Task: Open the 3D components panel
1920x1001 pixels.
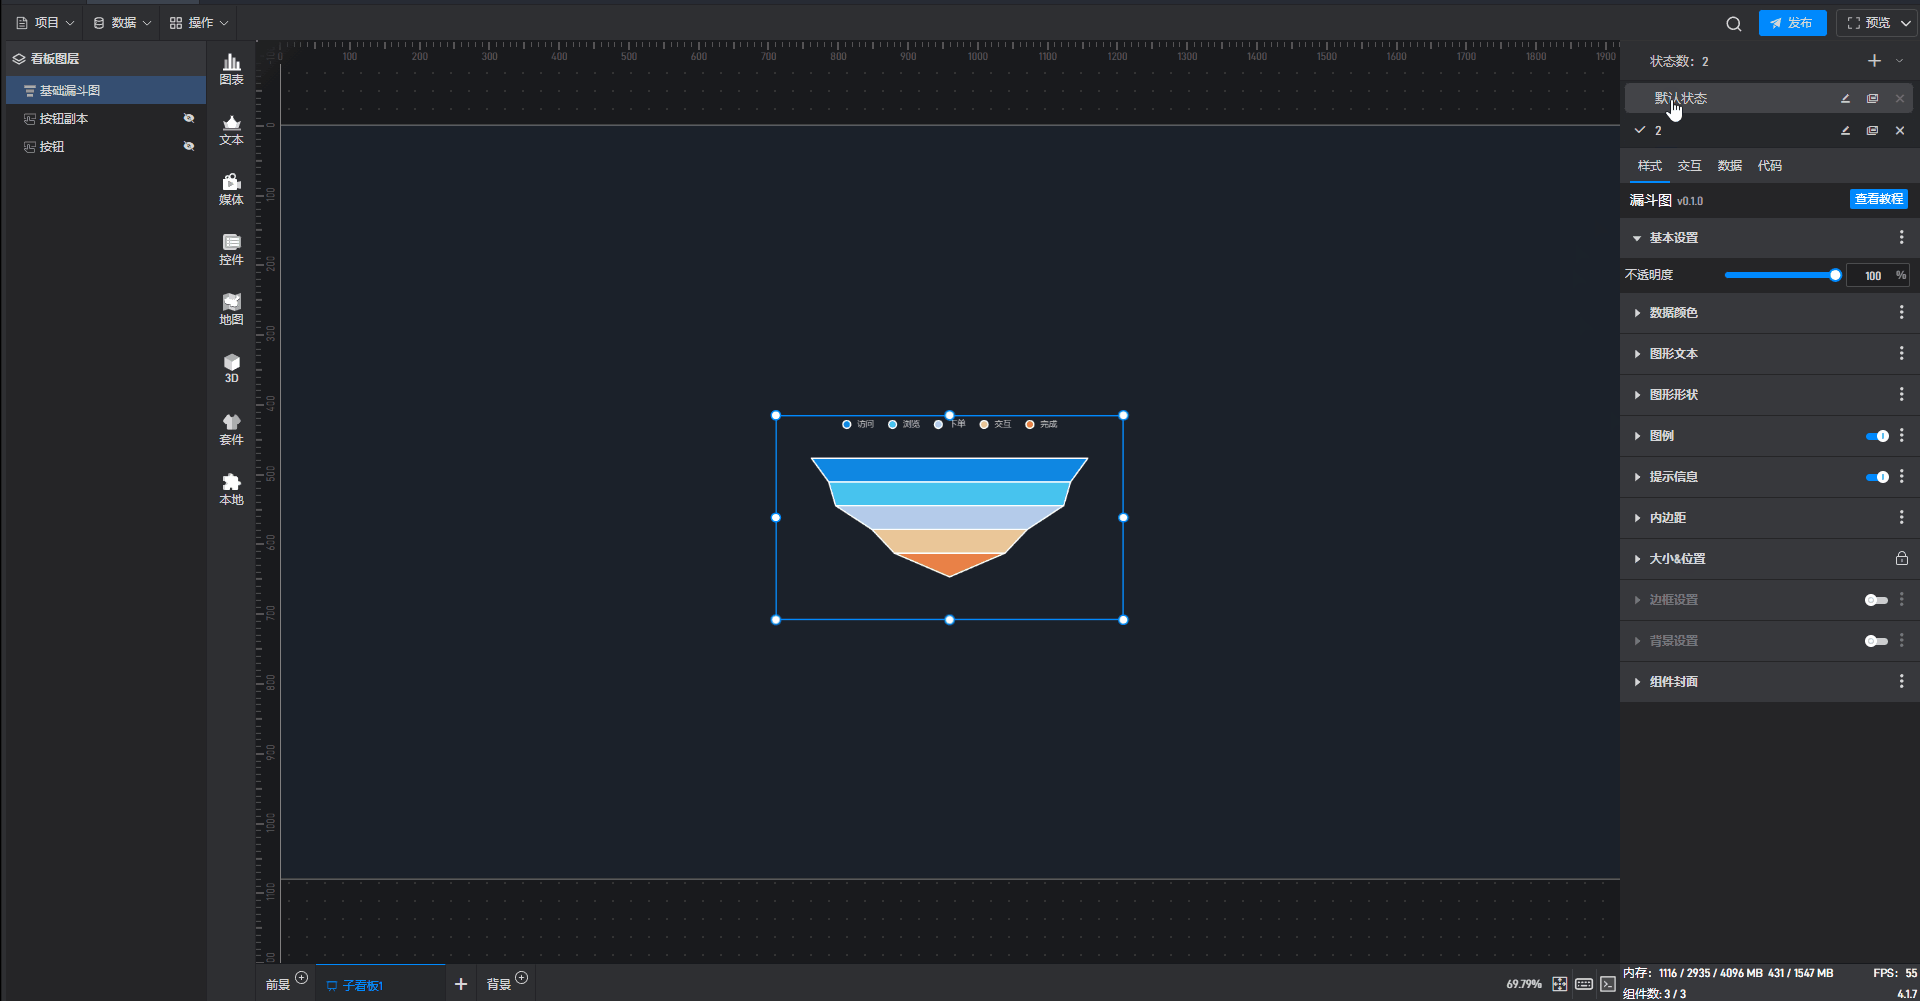Action: (231, 367)
